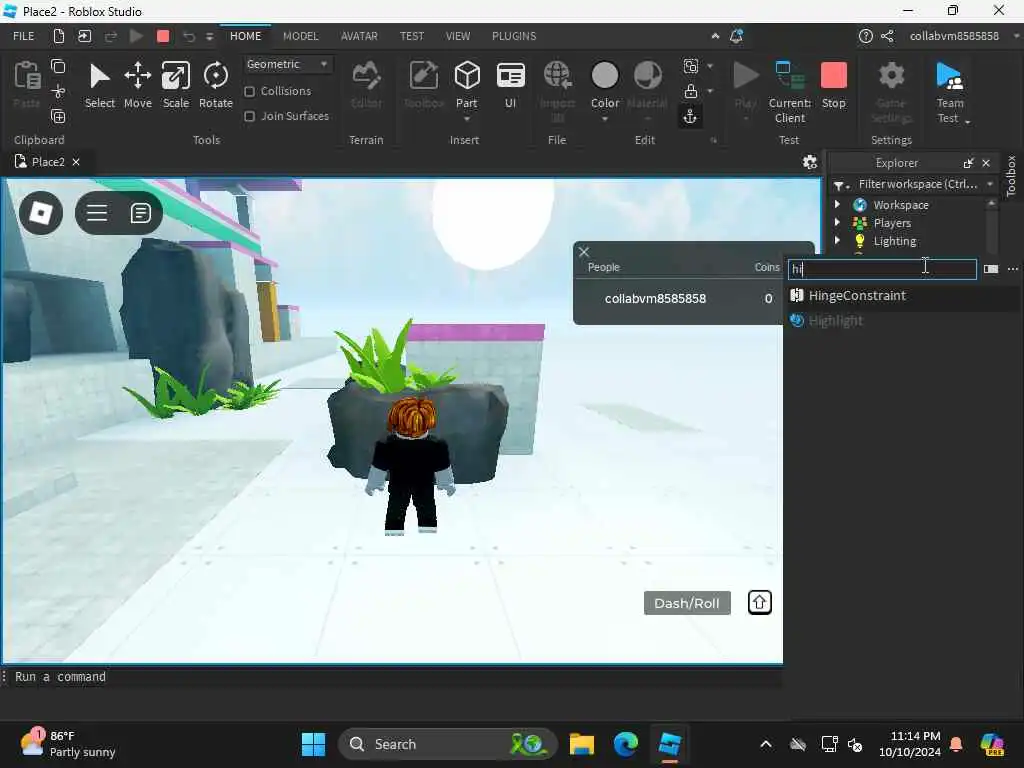Open File Explorer from taskbar

click(581, 744)
